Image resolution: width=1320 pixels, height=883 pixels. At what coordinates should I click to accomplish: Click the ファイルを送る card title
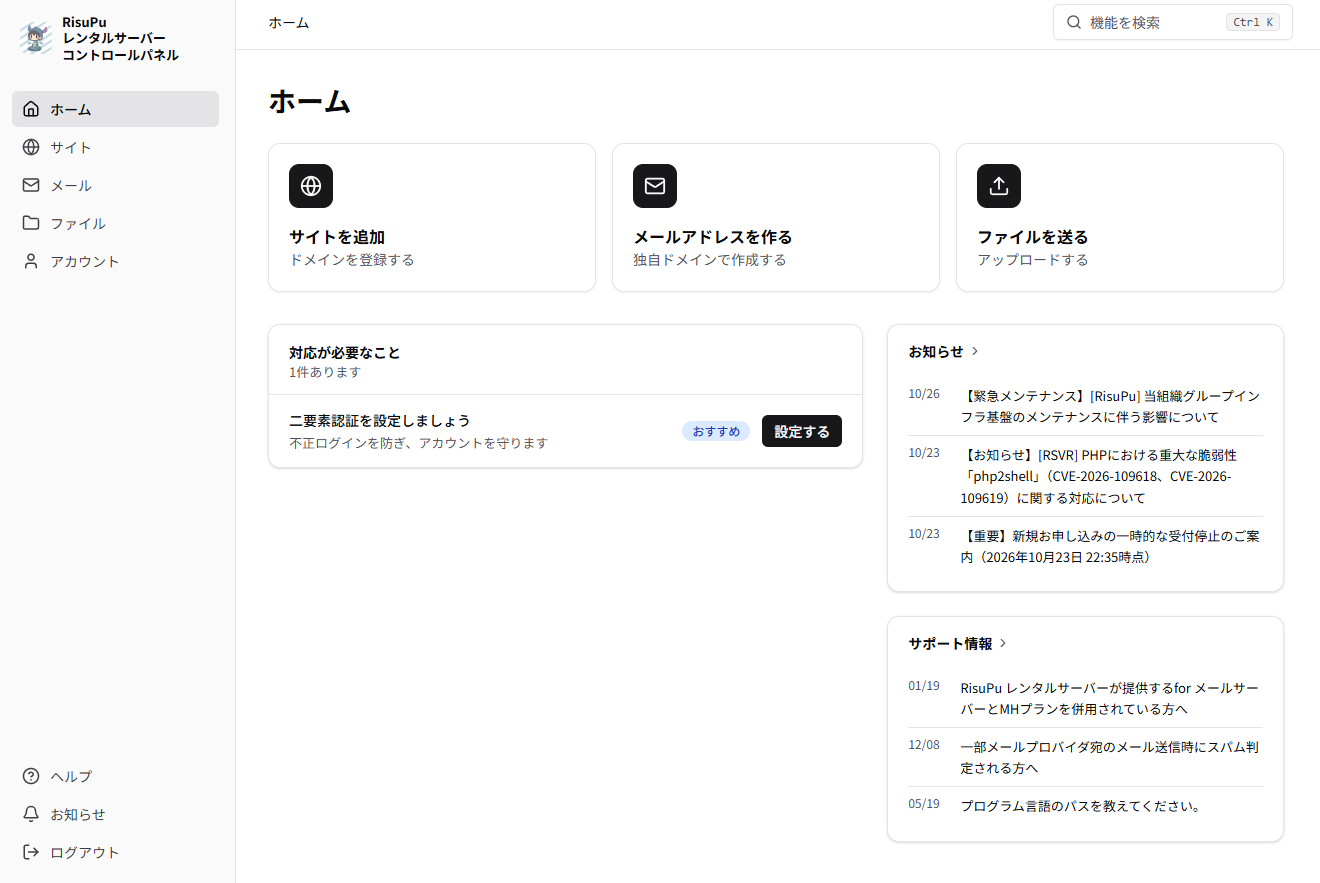pyautogui.click(x=1033, y=237)
